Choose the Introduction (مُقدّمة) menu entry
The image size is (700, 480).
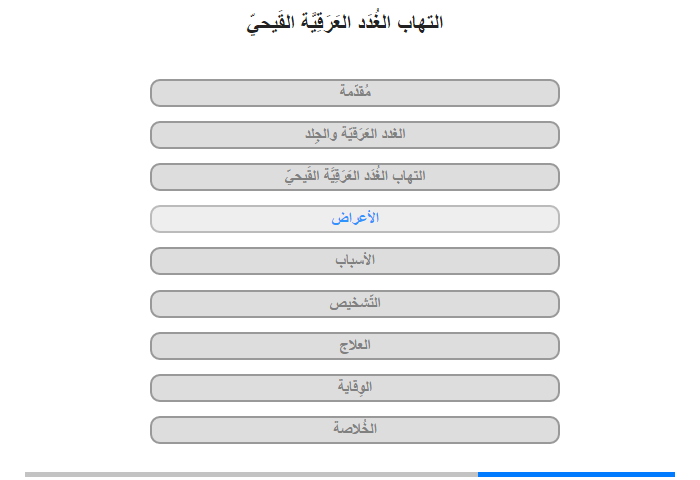point(355,93)
